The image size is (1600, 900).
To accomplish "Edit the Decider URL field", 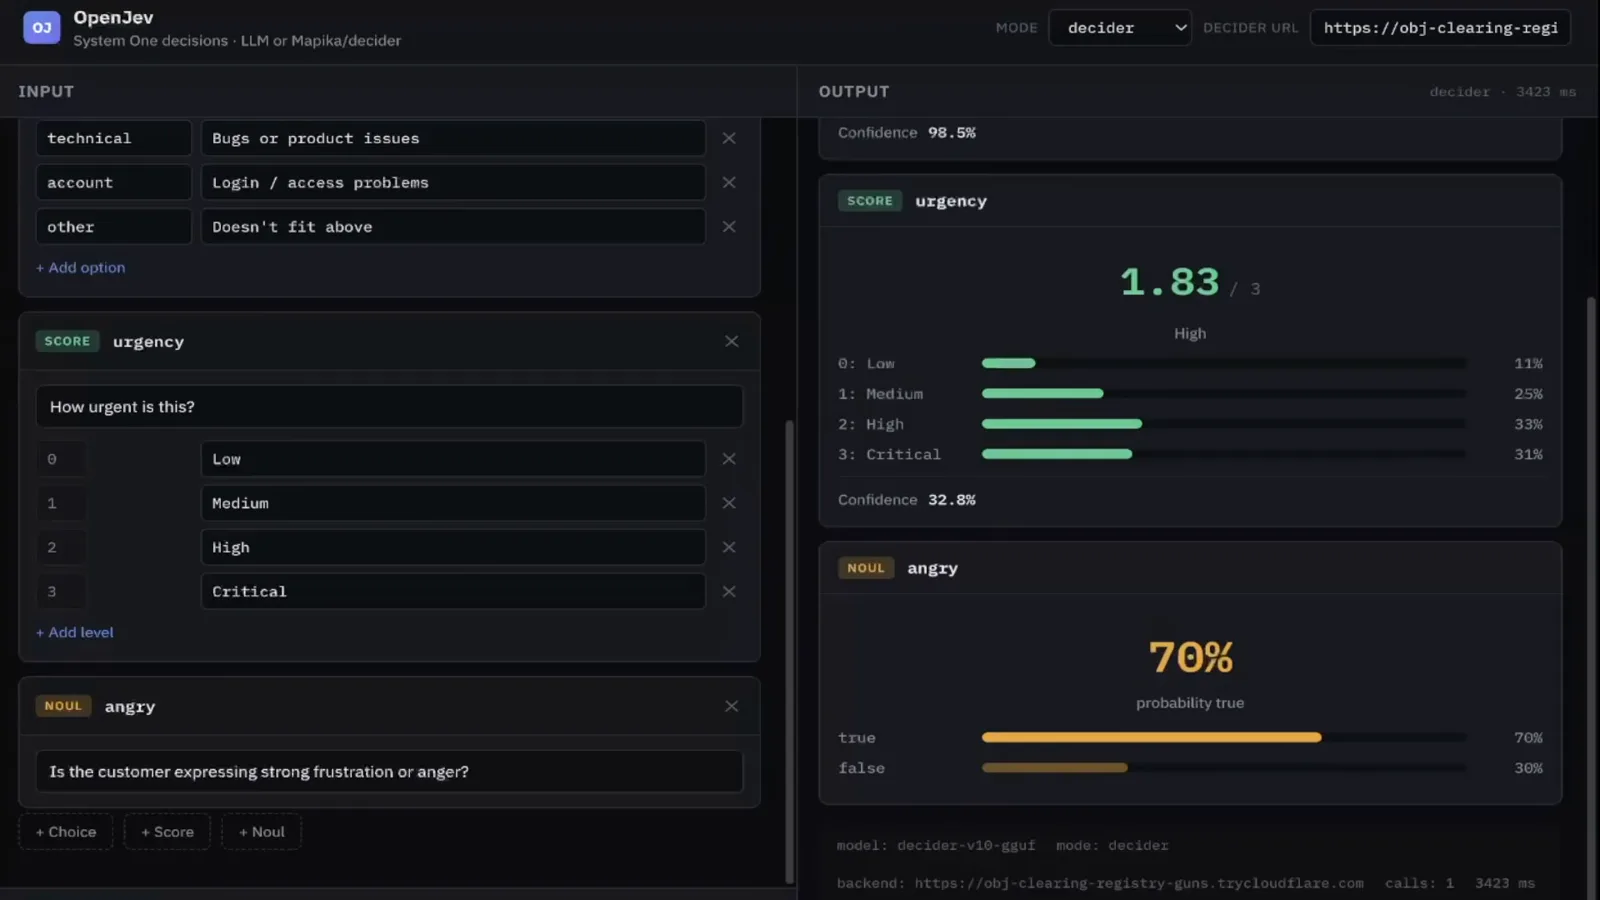I will coord(1440,28).
